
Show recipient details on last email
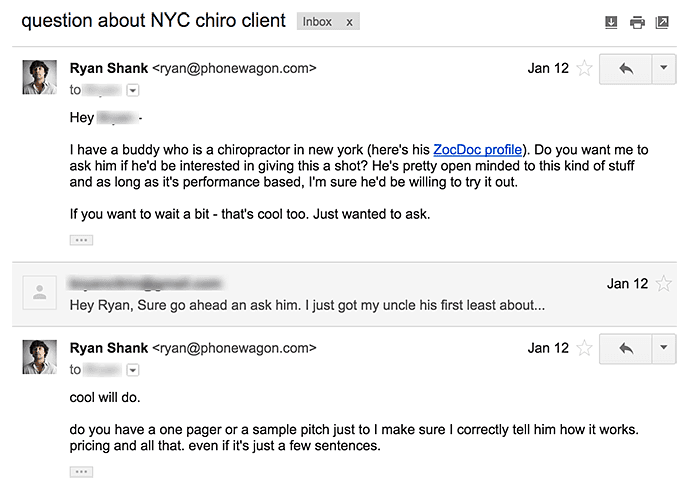(133, 370)
